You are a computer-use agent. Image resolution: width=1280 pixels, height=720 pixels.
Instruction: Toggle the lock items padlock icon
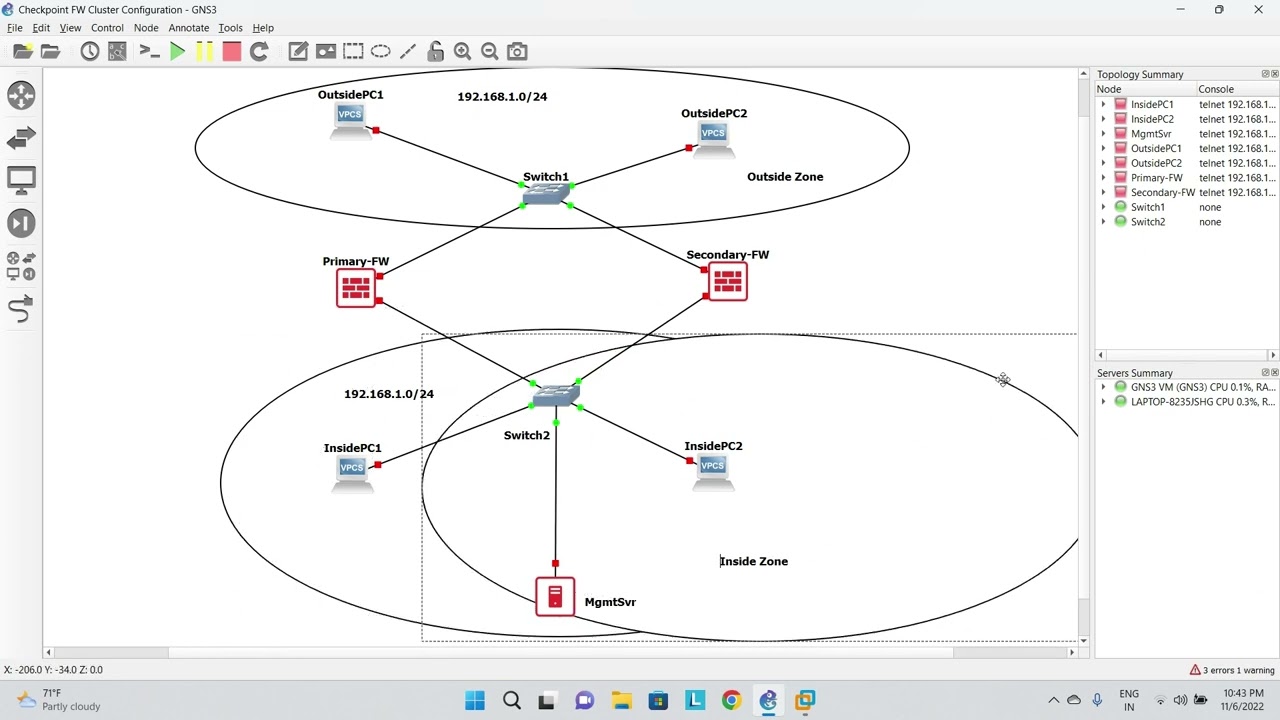[435, 51]
